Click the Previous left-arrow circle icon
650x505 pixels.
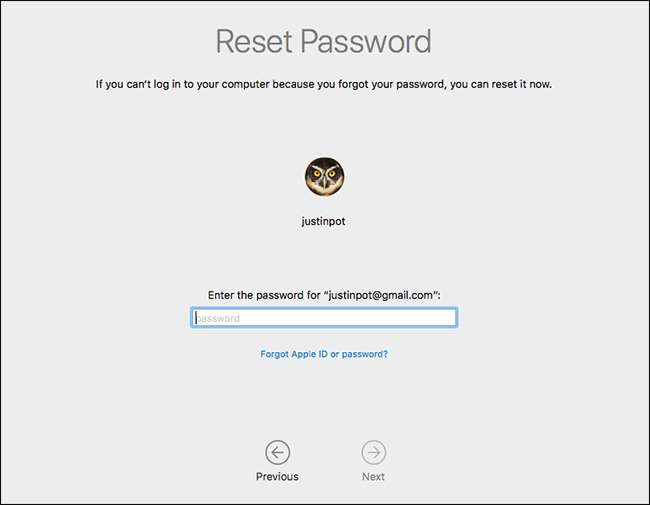(x=277, y=453)
